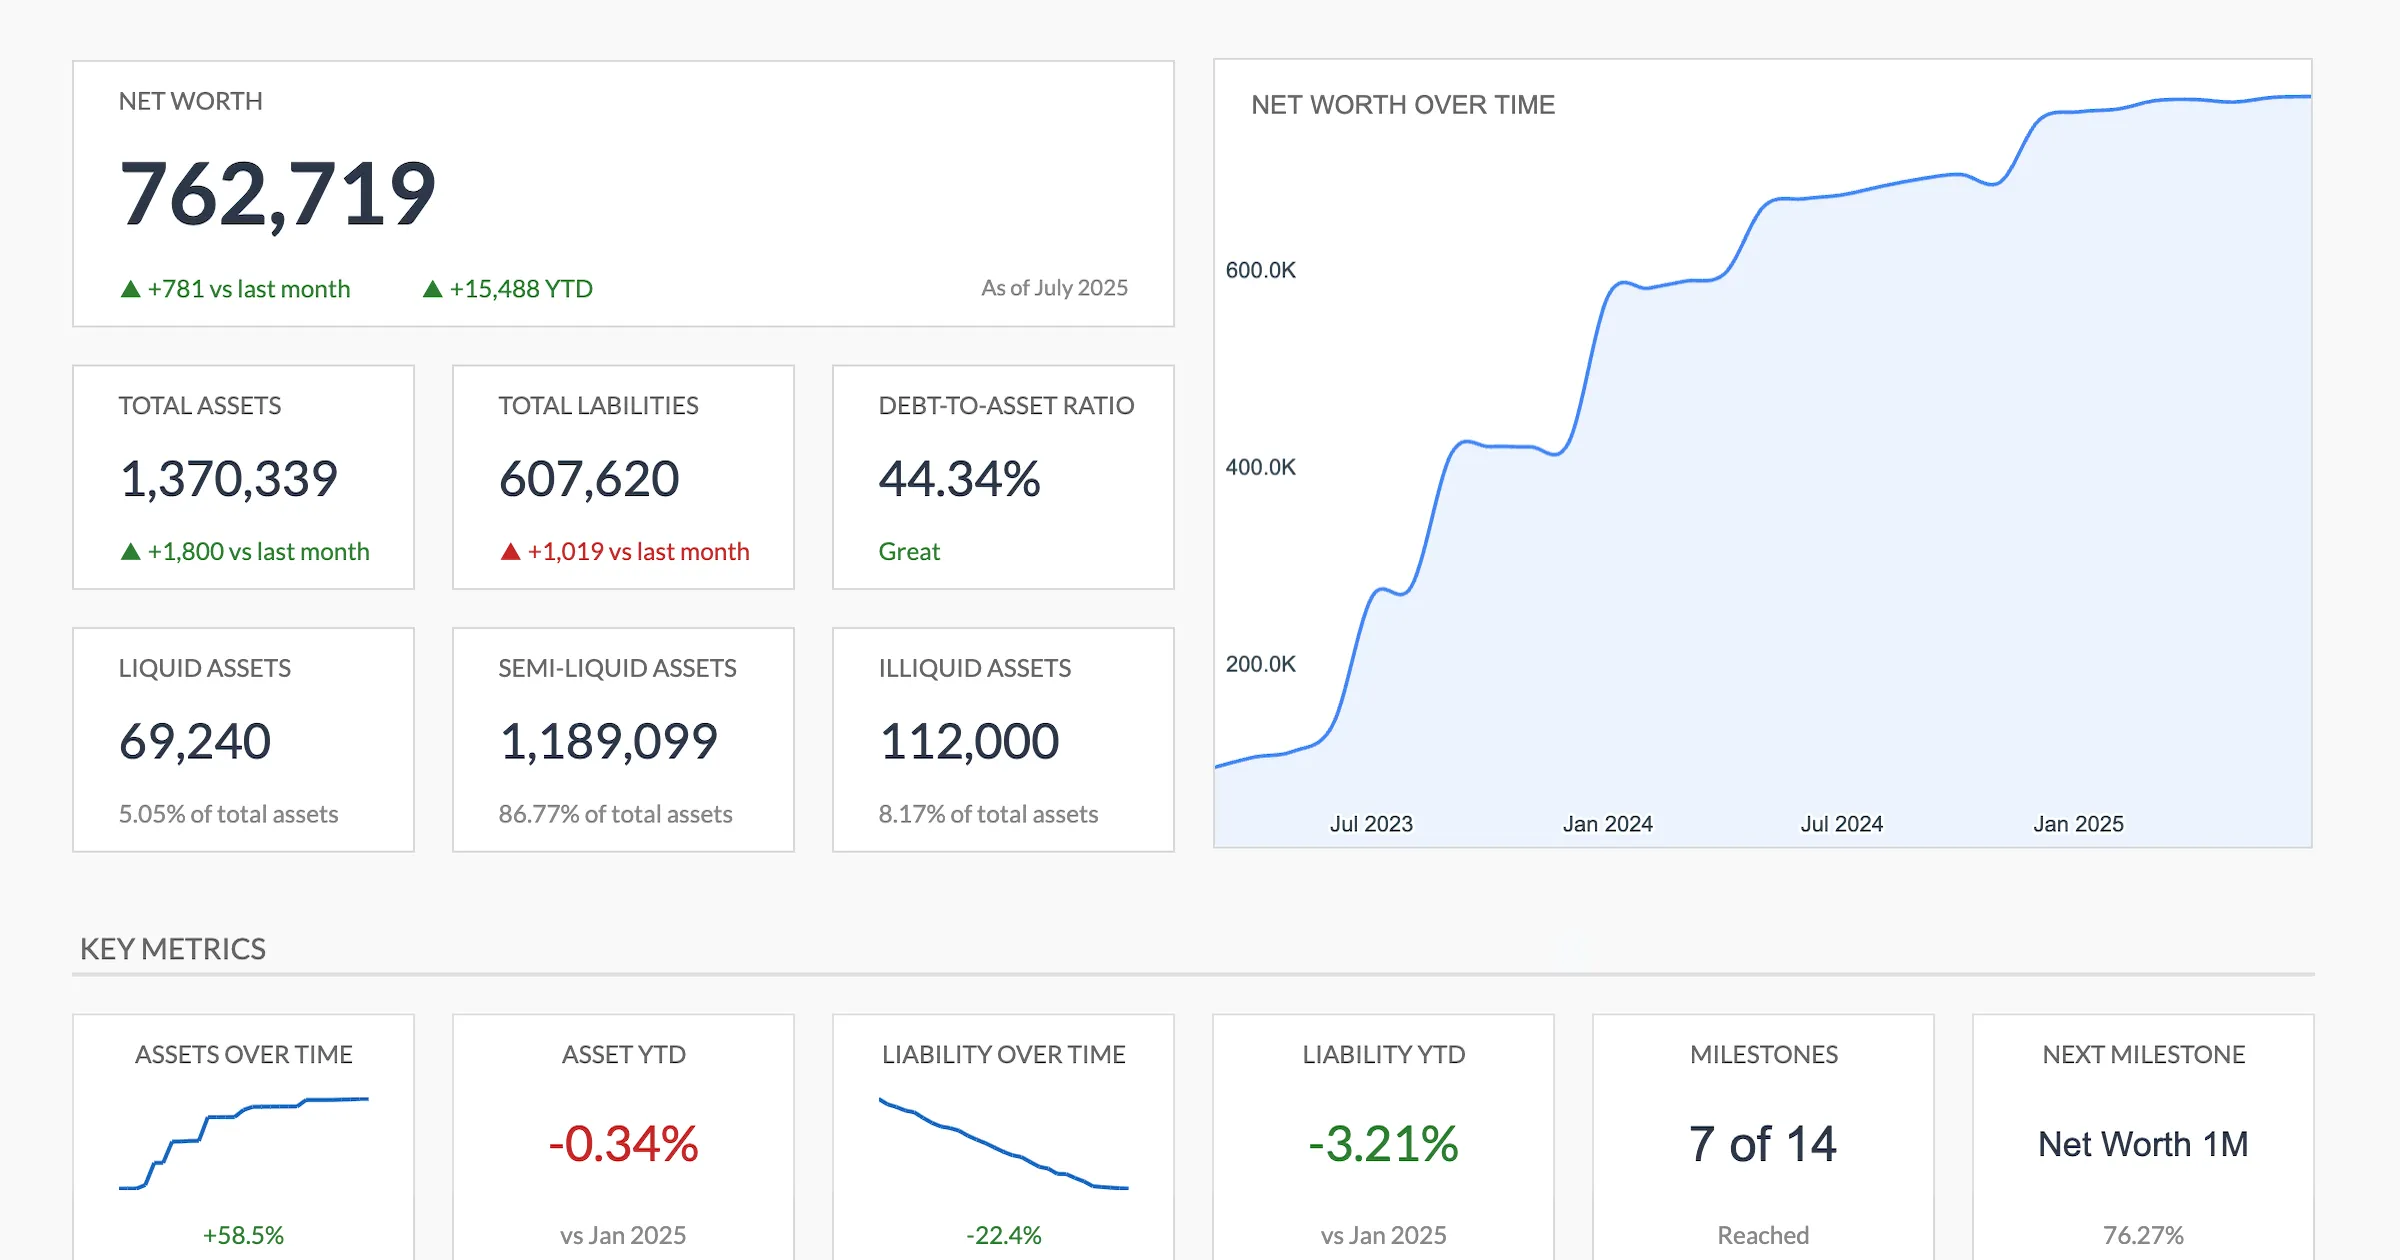This screenshot has width=2400, height=1260.
Task: Click the red up-arrow beside +1,019 liabilities change
Action: pyautogui.click(x=510, y=551)
